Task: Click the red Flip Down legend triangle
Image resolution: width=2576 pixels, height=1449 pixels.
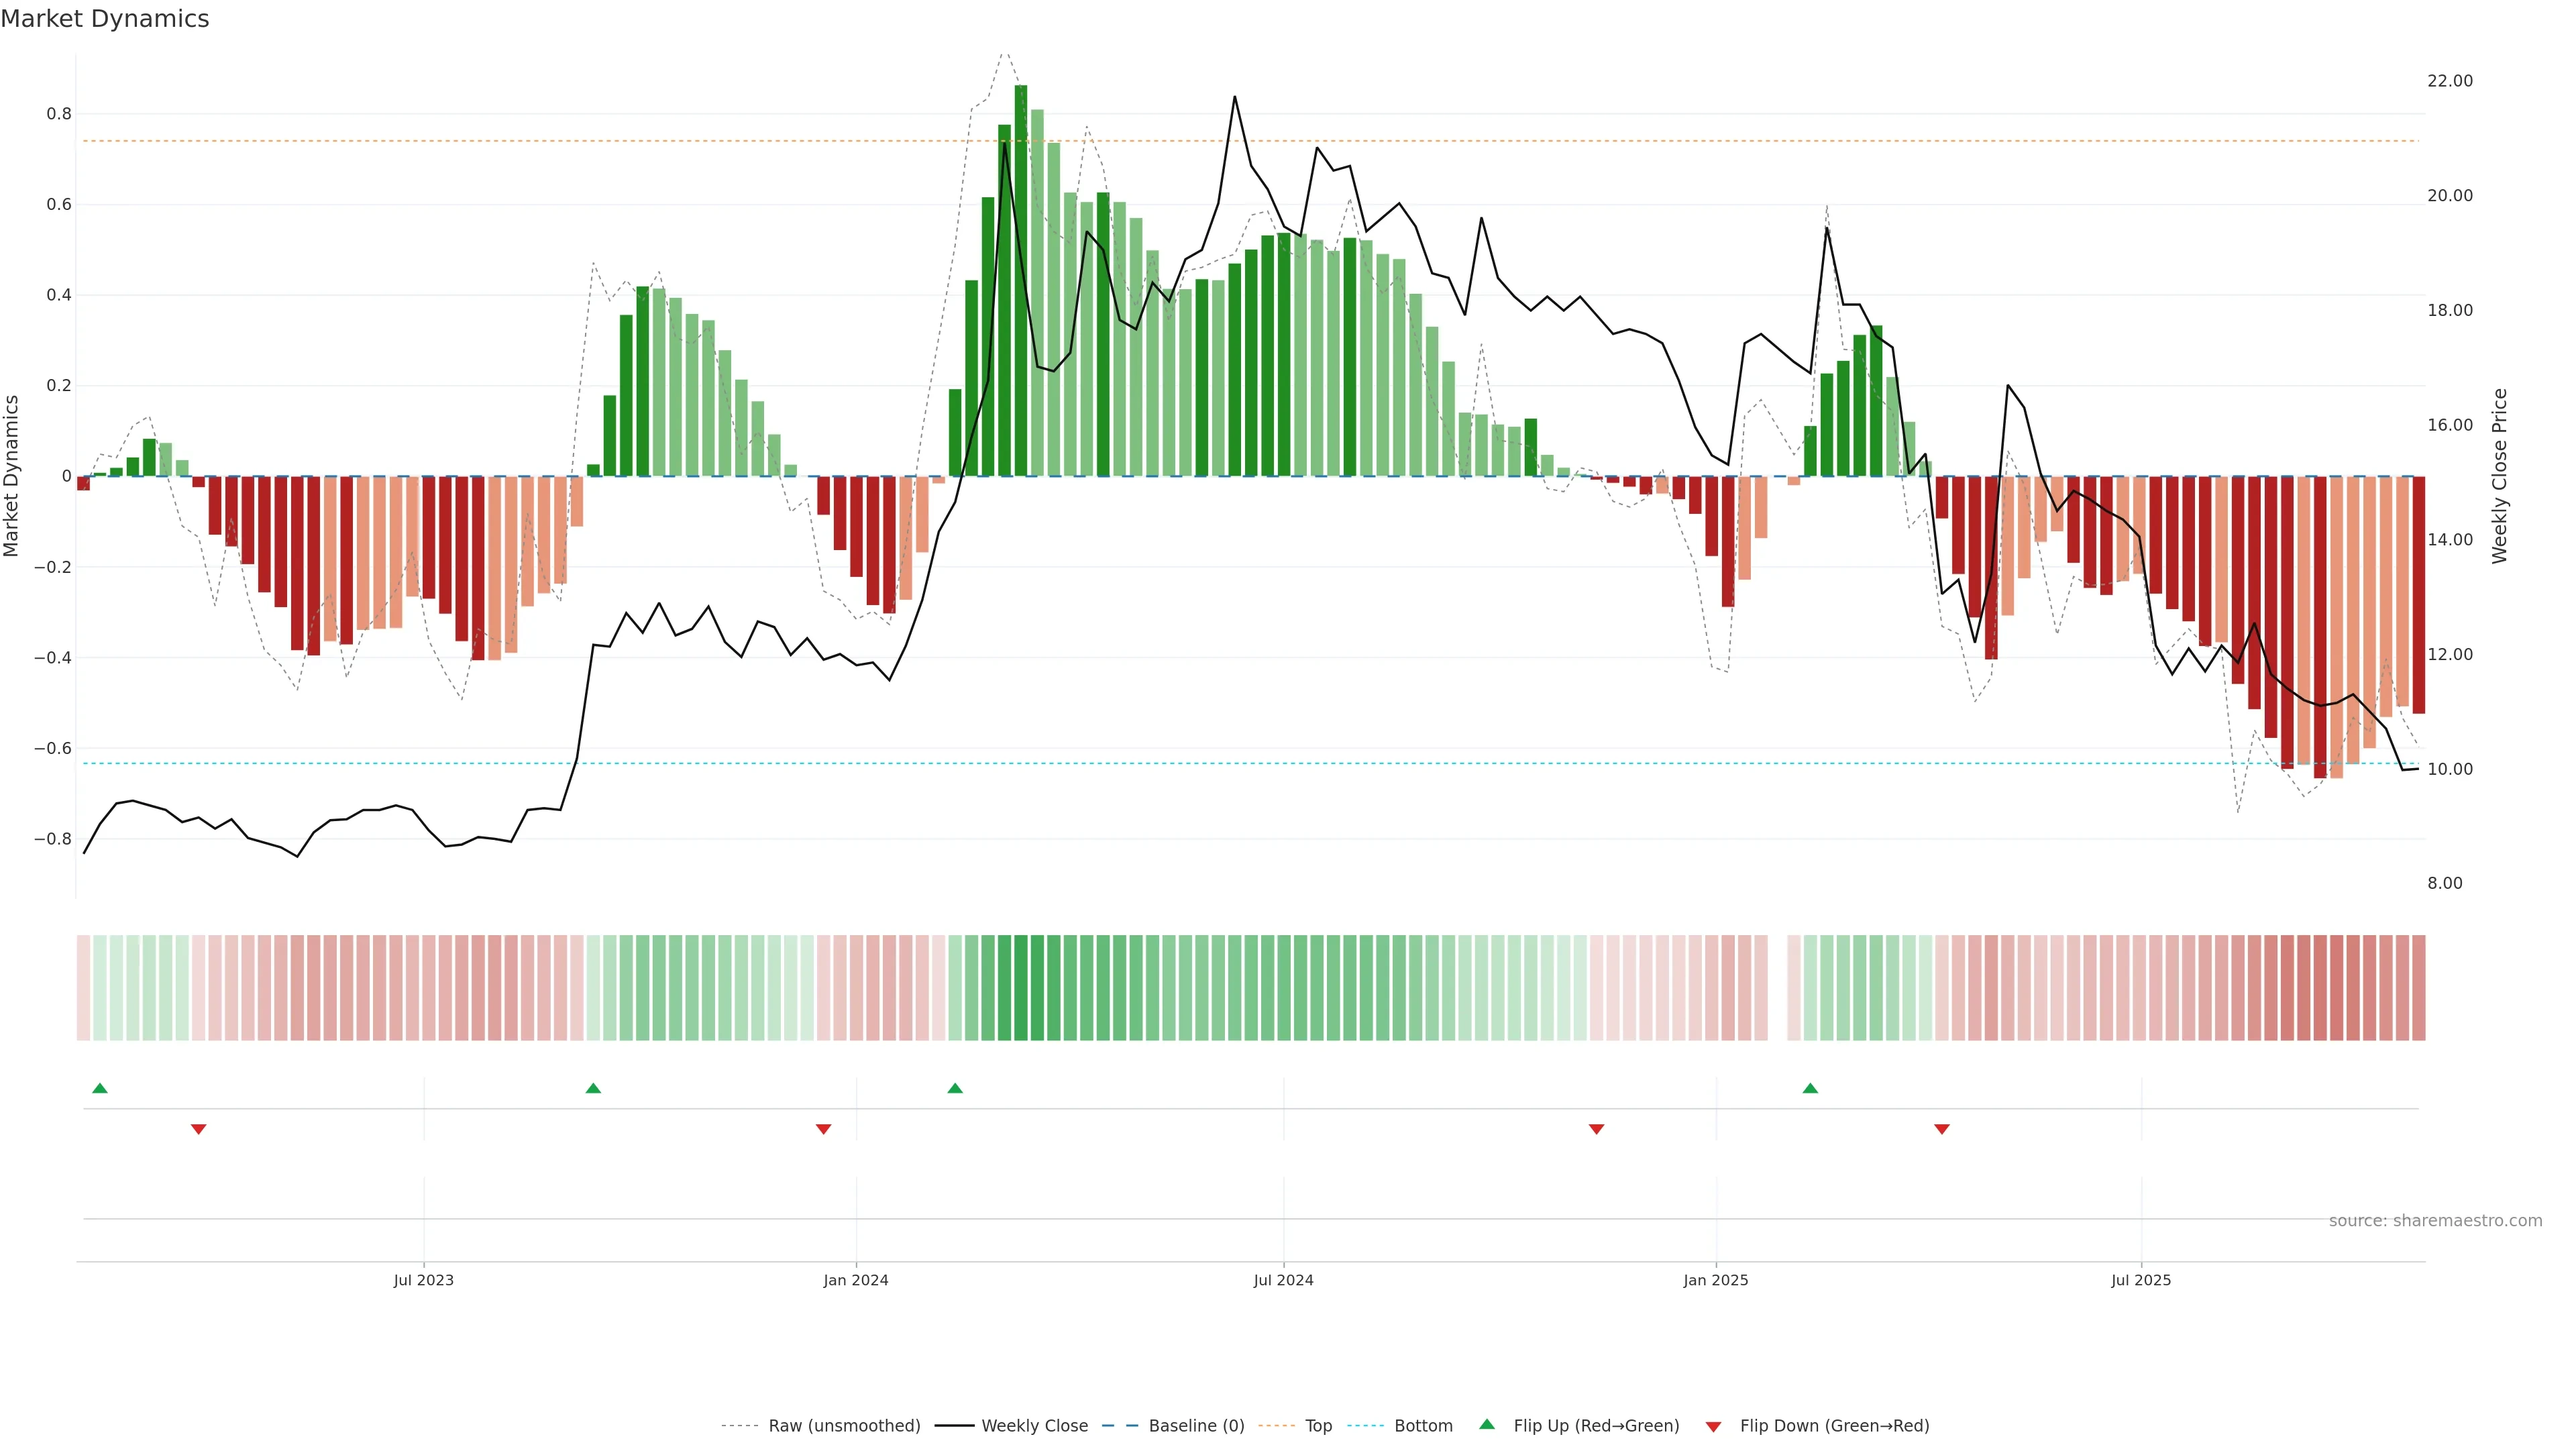Action: (x=1713, y=1426)
